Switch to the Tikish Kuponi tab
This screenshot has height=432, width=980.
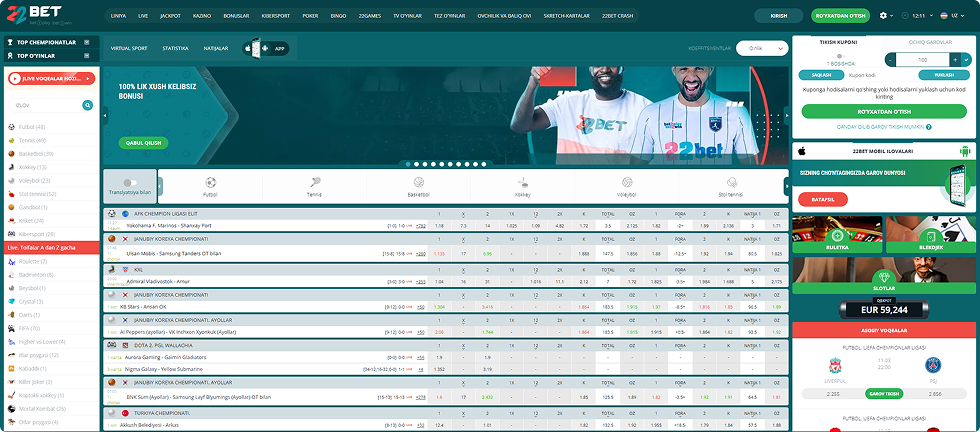click(838, 43)
